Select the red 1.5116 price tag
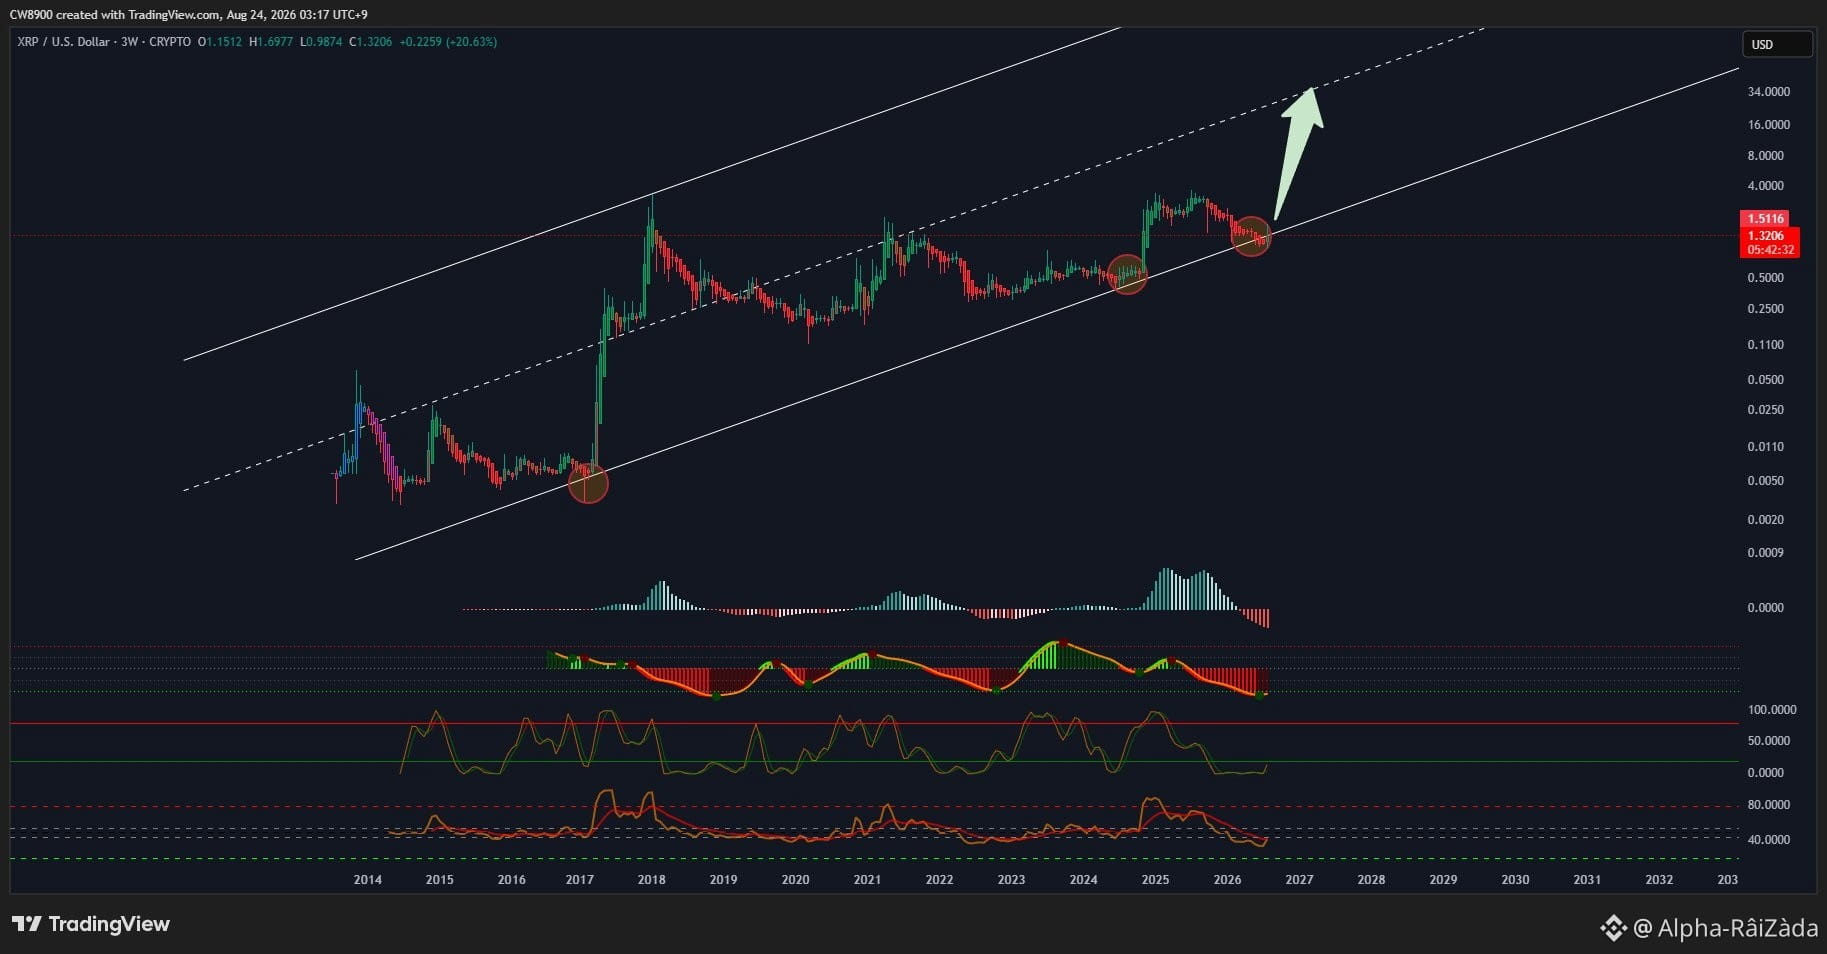Viewport: 1827px width, 954px height. (1766, 218)
